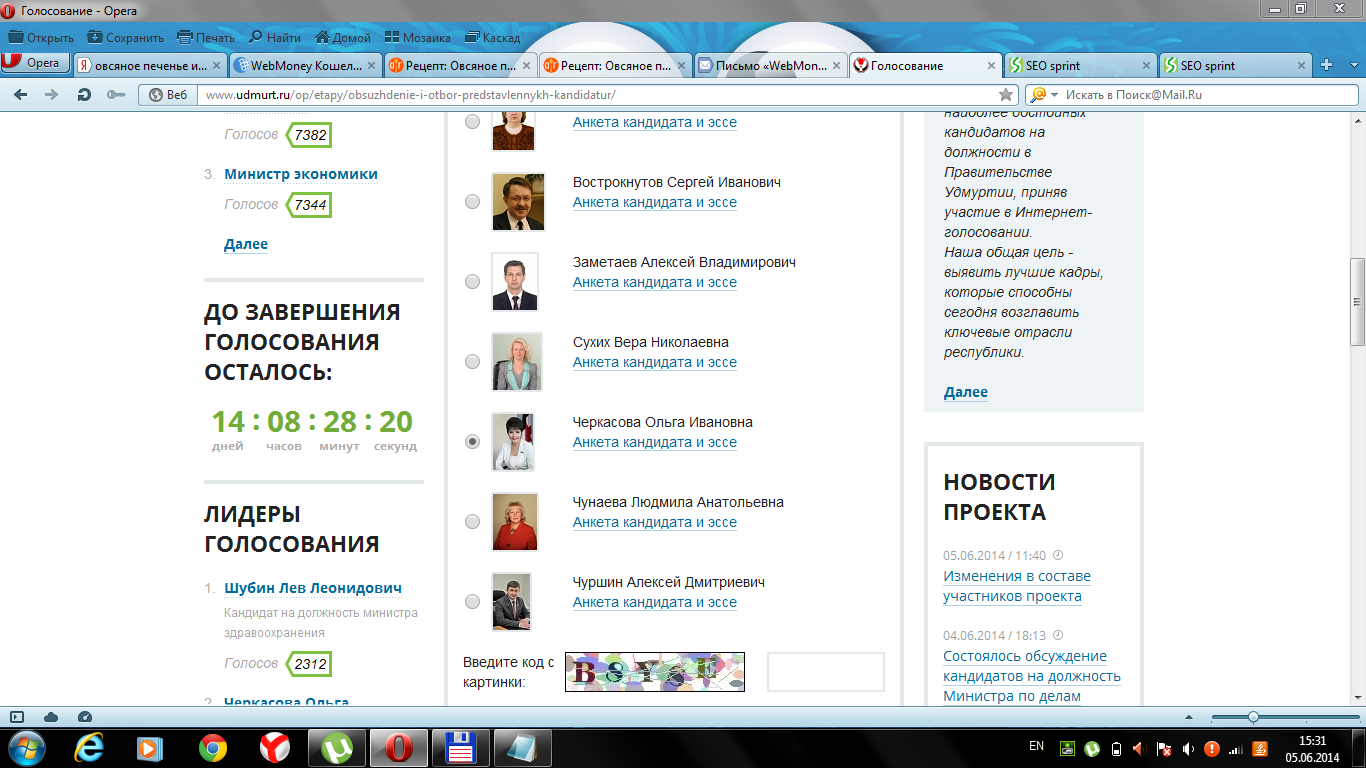Go to the Домой home page
Viewport: 1366px width, 768px height.
343,37
